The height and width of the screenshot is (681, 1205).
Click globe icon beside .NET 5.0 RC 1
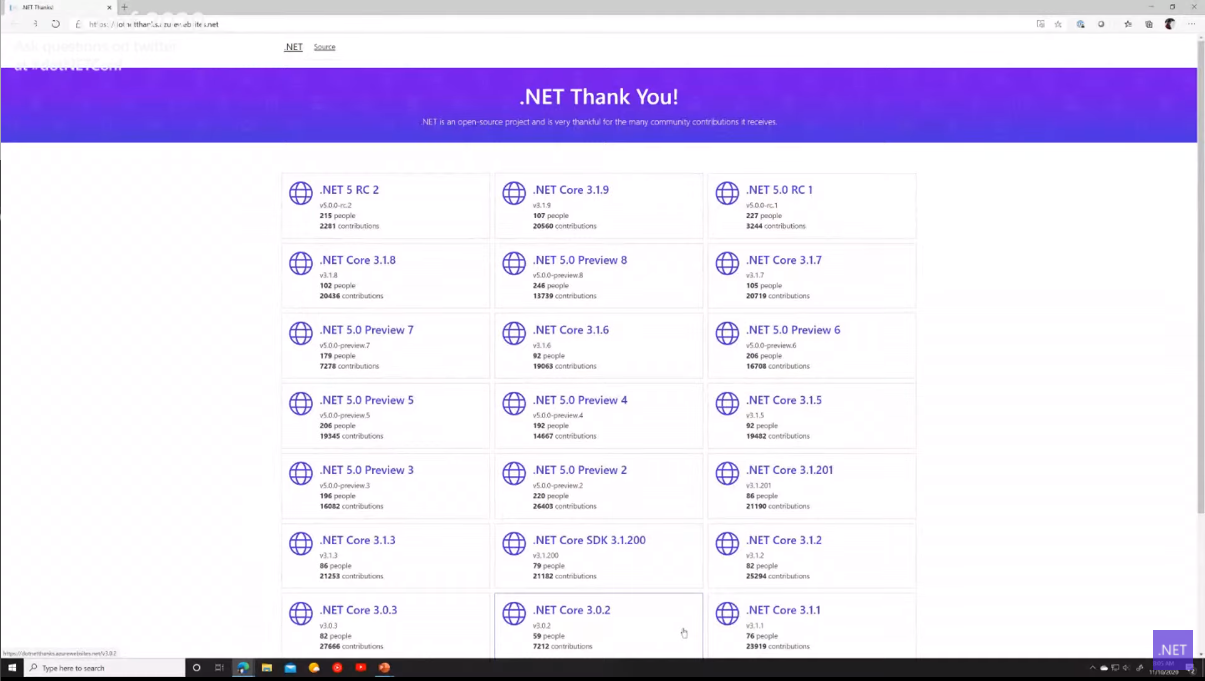tap(727, 193)
